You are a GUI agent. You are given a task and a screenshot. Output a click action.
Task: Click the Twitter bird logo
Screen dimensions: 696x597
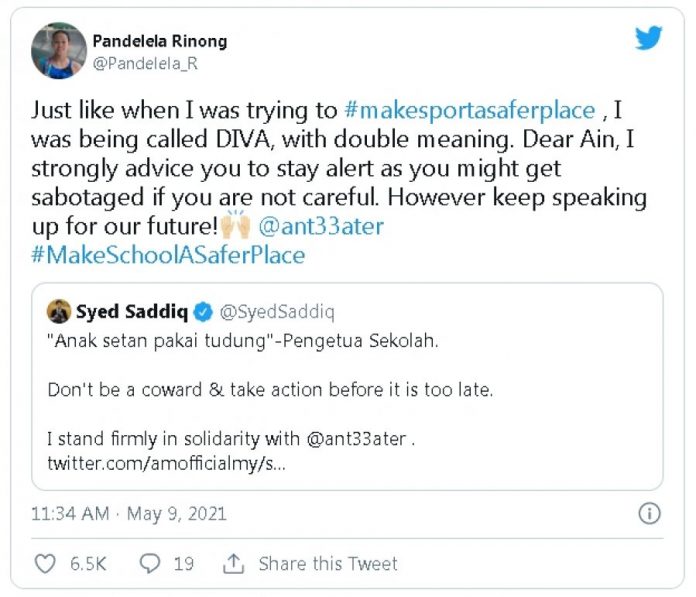649,39
